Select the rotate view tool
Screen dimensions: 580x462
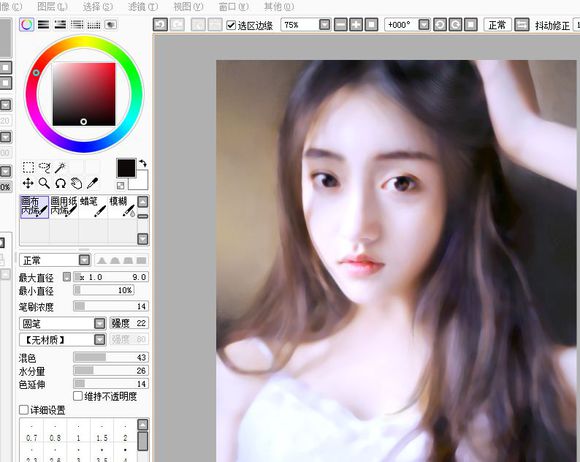pyautogui.click(x=60, y=183)
